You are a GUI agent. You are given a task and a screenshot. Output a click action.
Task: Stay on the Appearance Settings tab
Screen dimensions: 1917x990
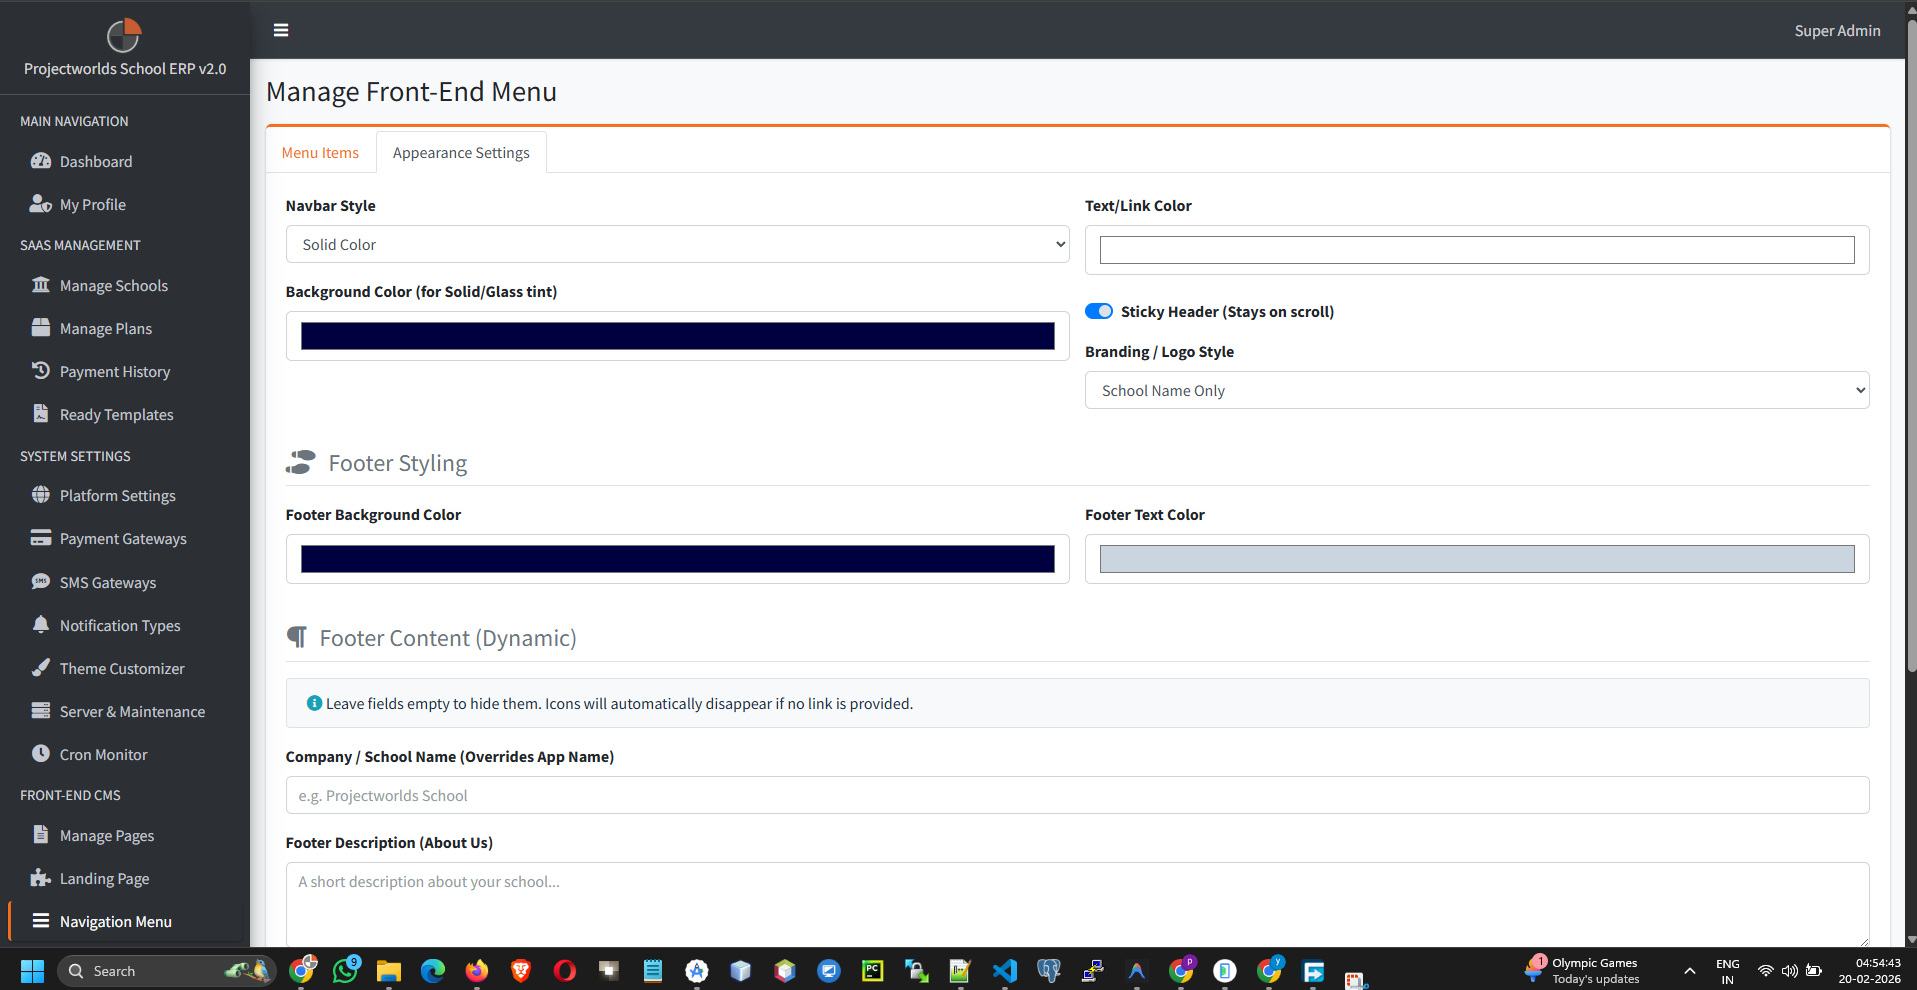[x=461, y=152]
